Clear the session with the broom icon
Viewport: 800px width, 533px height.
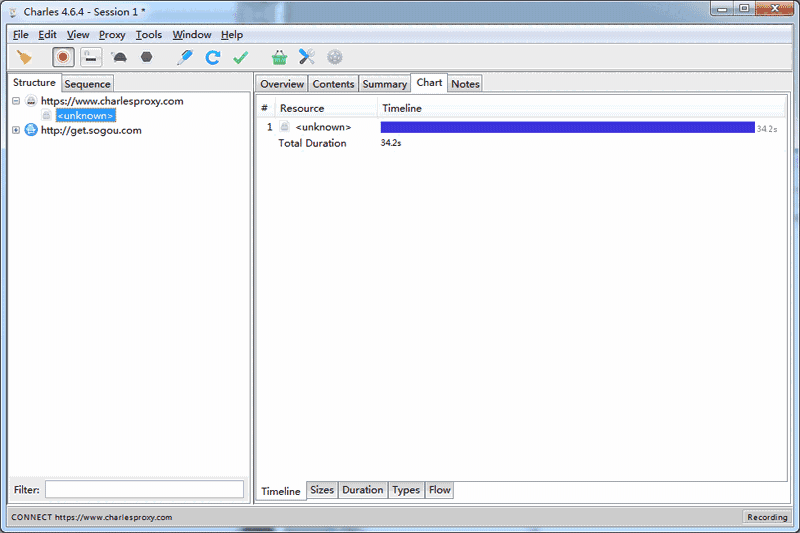click(24, 57)
